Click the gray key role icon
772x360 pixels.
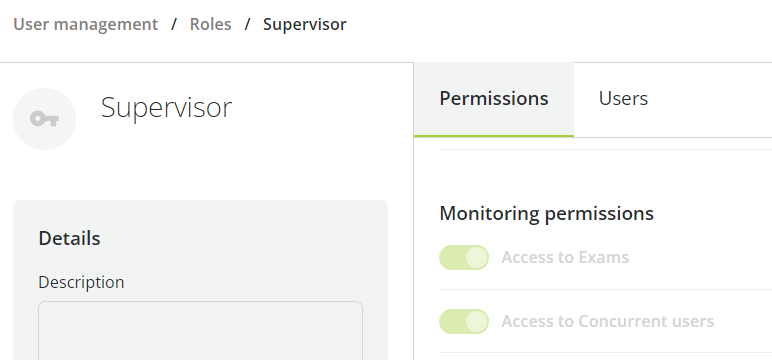point(44,119)
